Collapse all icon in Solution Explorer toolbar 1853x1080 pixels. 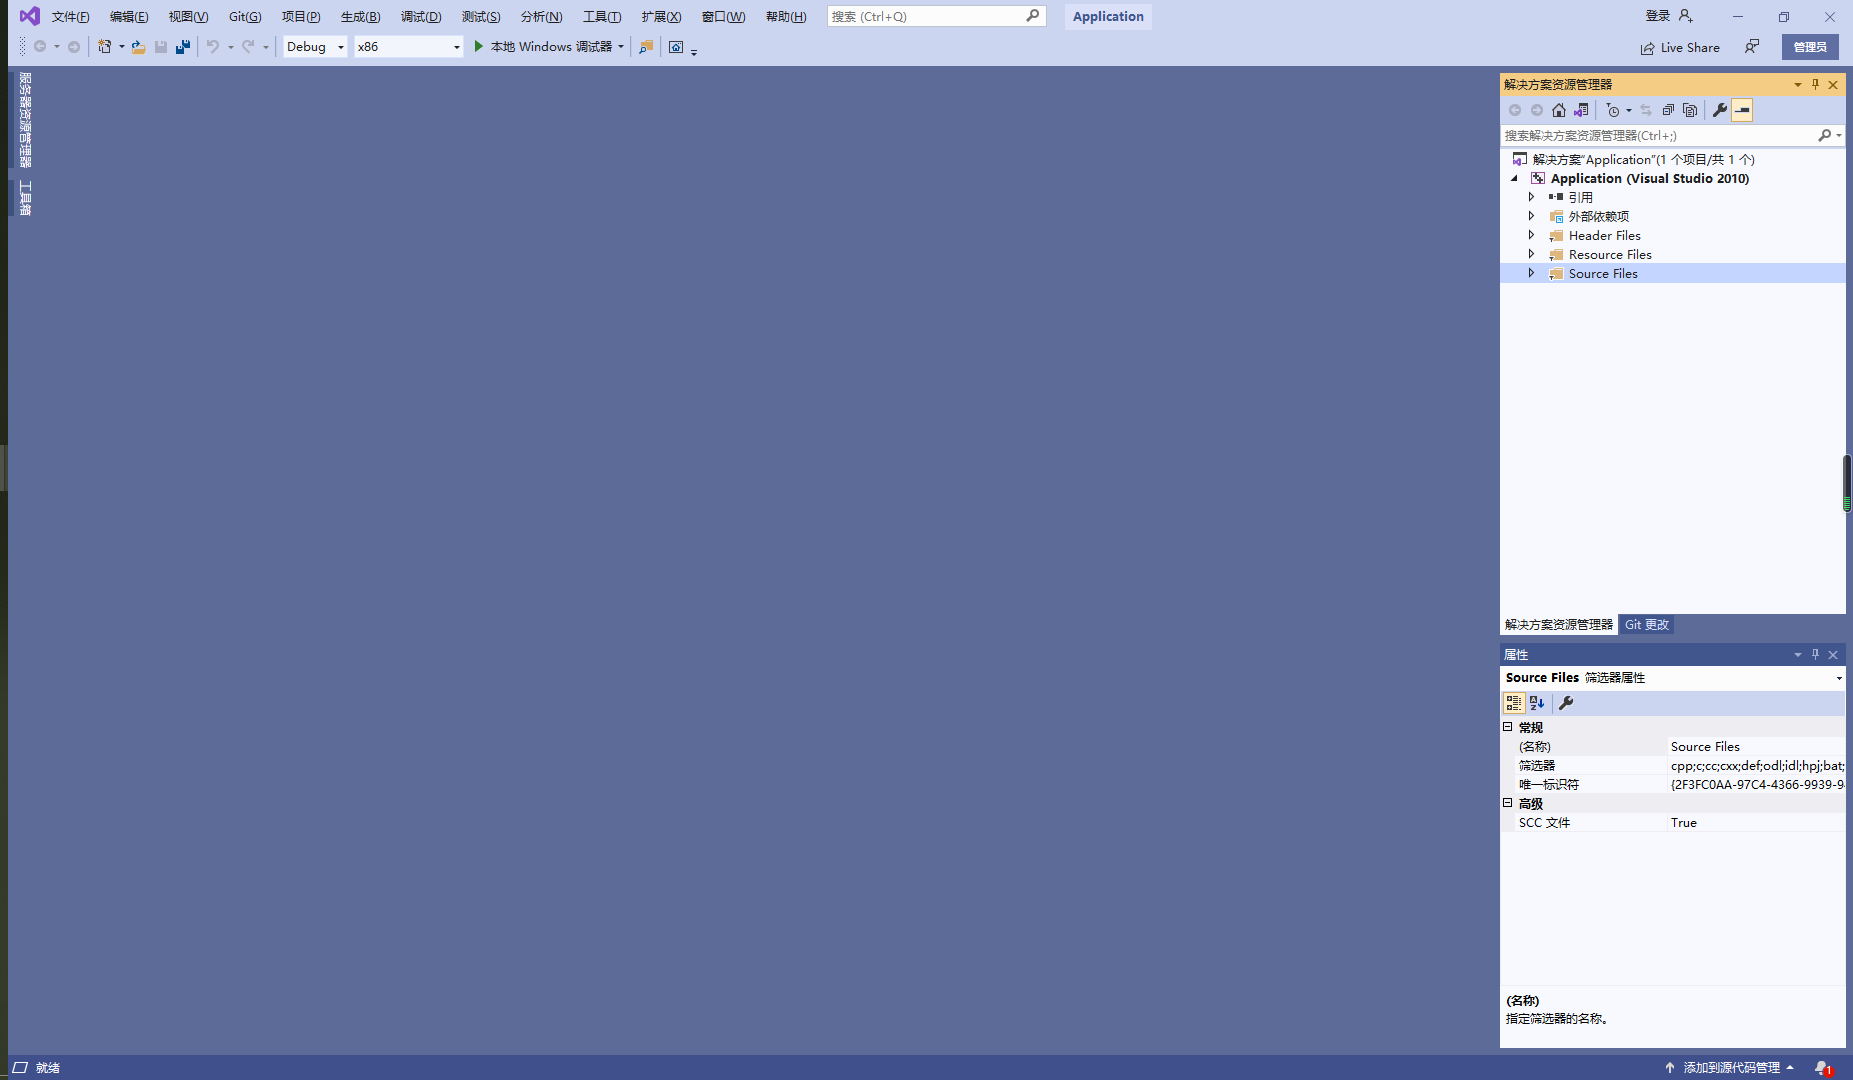(1668, 110)
